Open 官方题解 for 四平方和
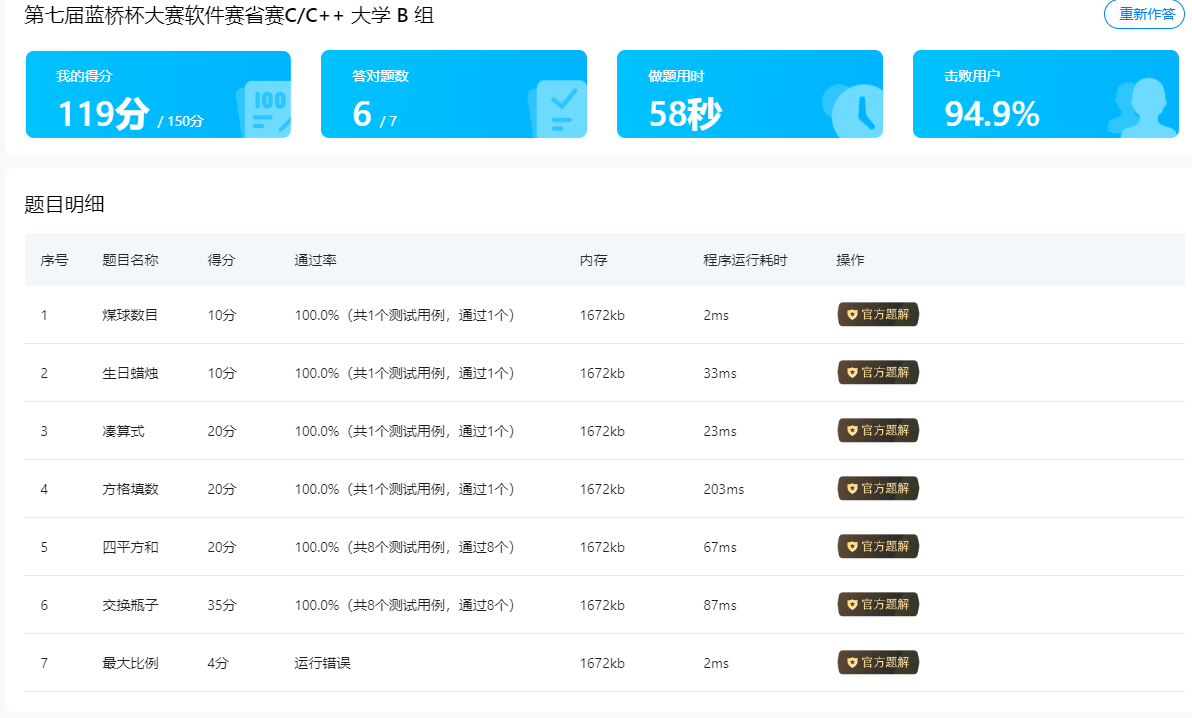Viewport: 1192px width, 718px height. coord(878,546)
